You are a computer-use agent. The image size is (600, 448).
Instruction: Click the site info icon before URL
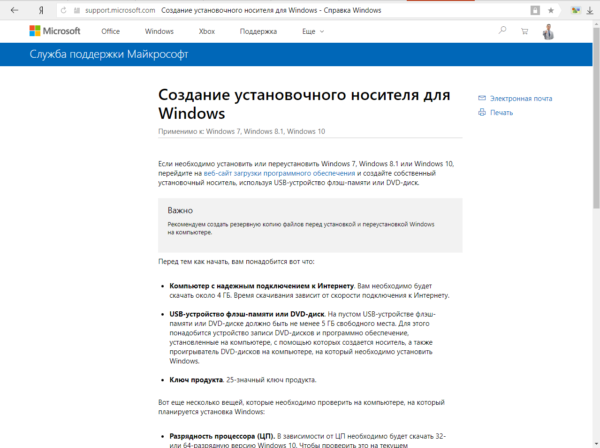pos(77,10)
